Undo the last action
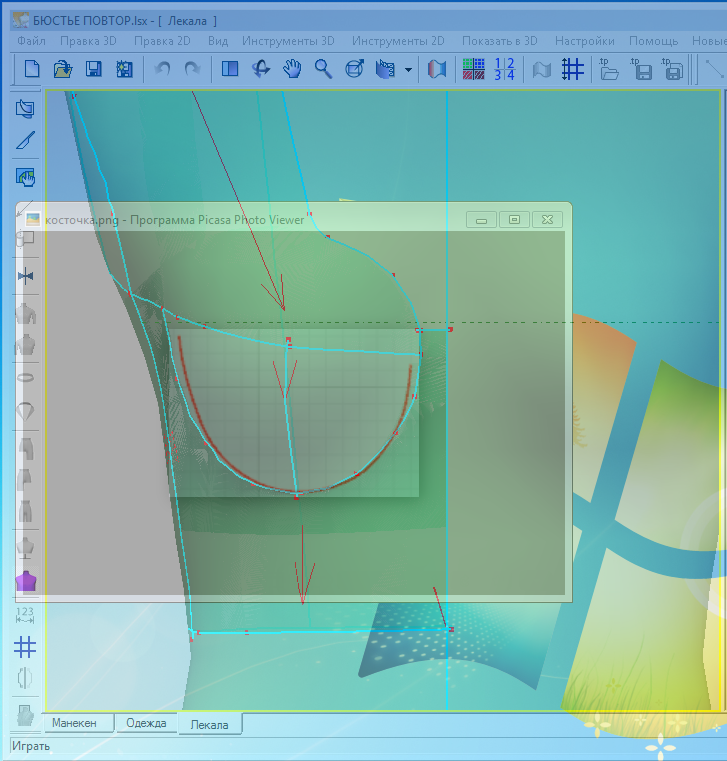Screen dimensions: 727x761 point(162,69)
